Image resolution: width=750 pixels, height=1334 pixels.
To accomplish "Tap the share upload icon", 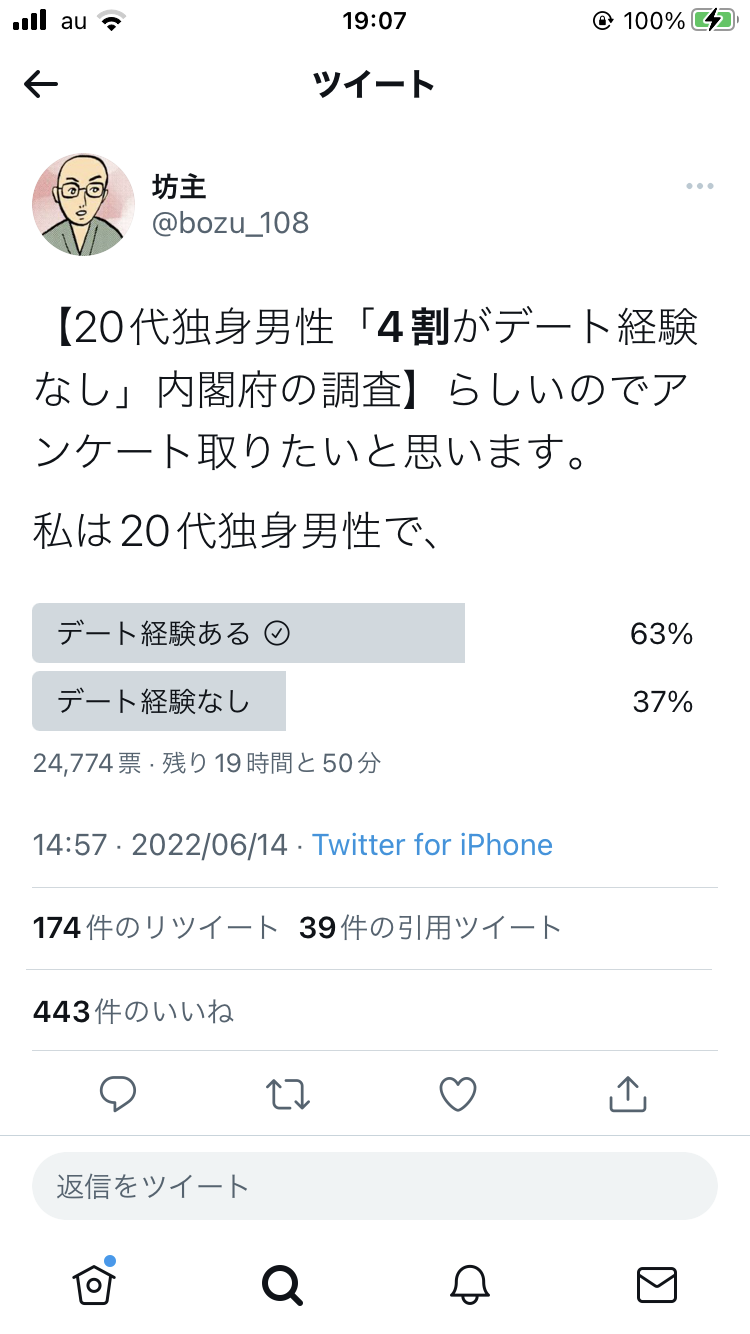I will [x=628, y=1094].
